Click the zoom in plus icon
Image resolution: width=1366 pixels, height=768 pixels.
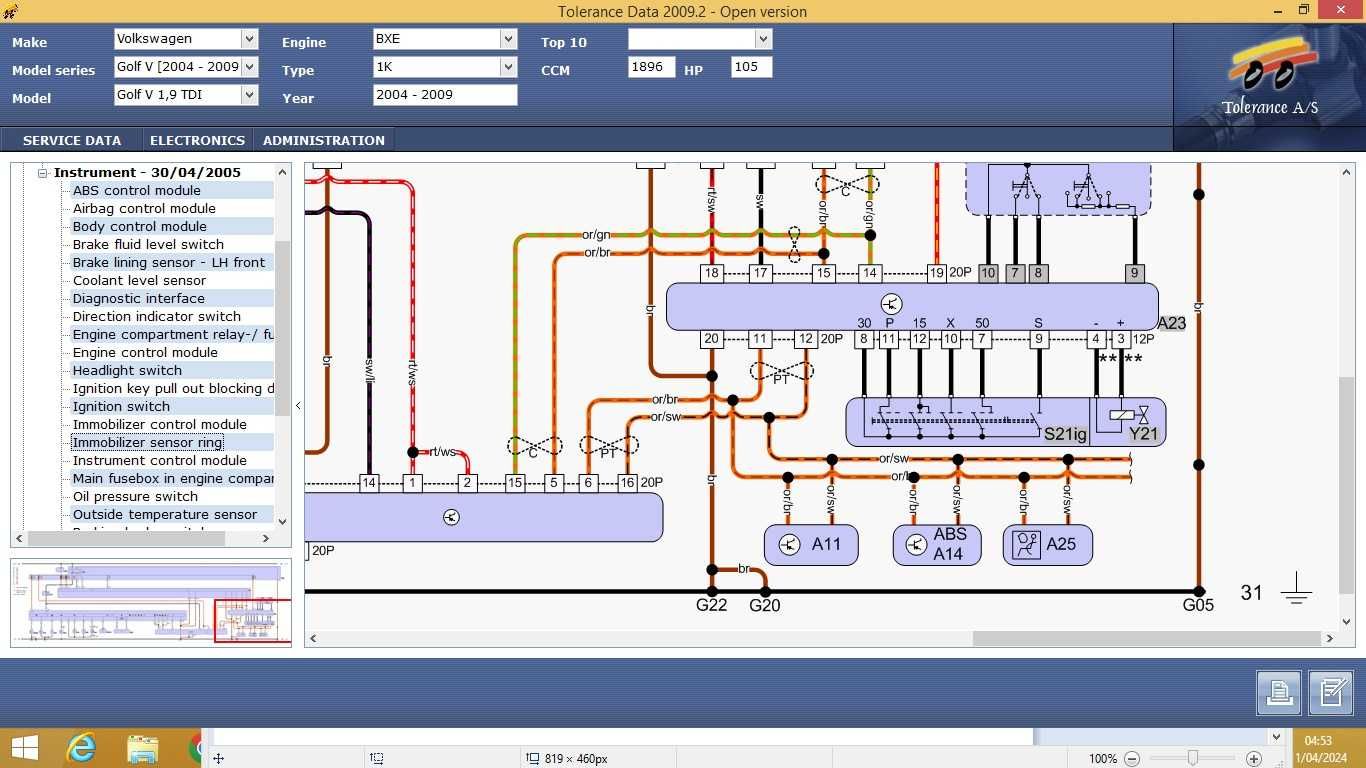pyautogui.click(x=1254, y=759)
